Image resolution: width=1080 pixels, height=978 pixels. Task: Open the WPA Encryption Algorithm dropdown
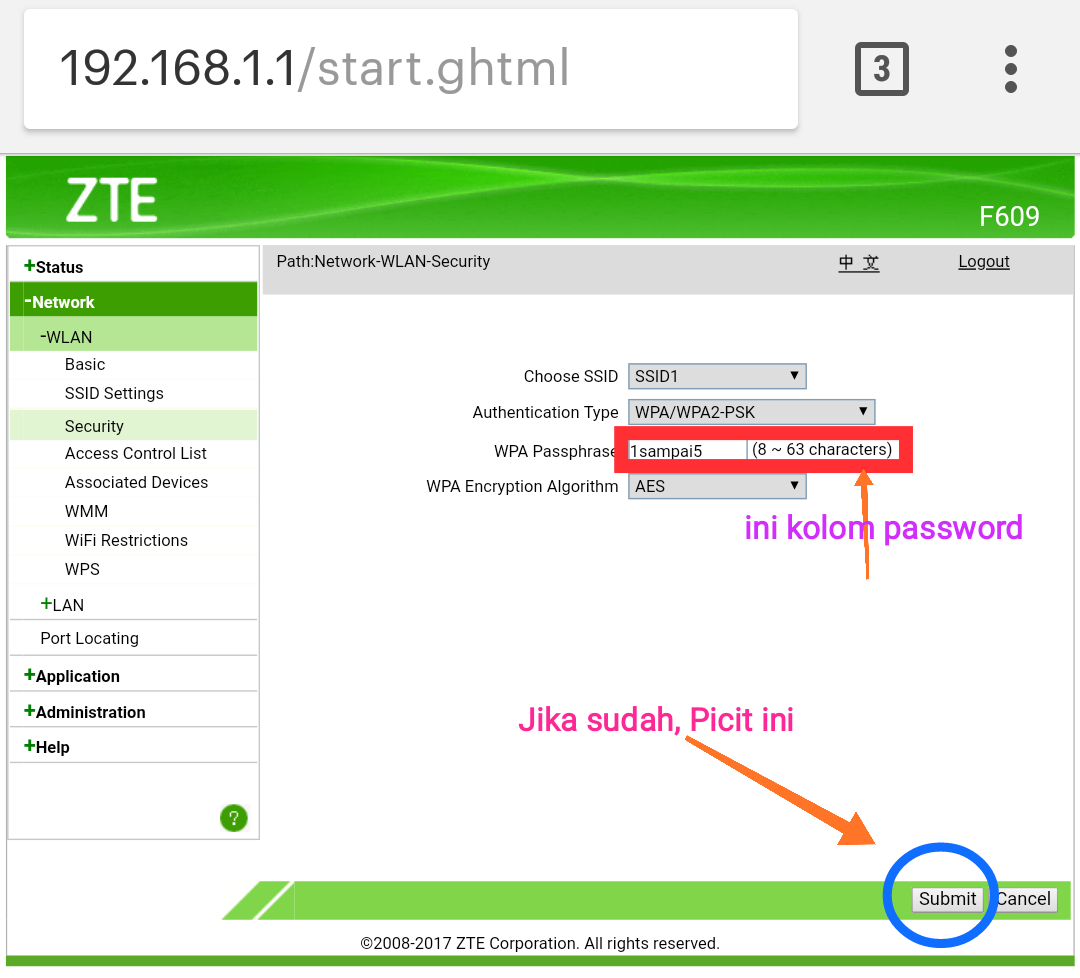point(717,486)
